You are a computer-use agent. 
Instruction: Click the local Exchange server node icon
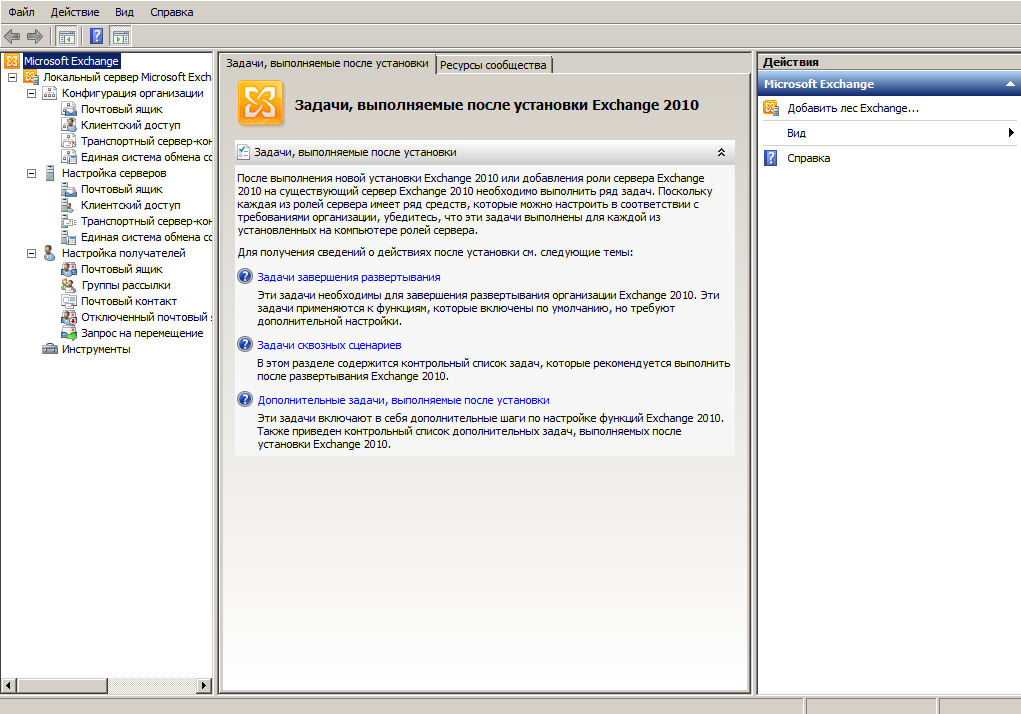click(x=31, y=77)
